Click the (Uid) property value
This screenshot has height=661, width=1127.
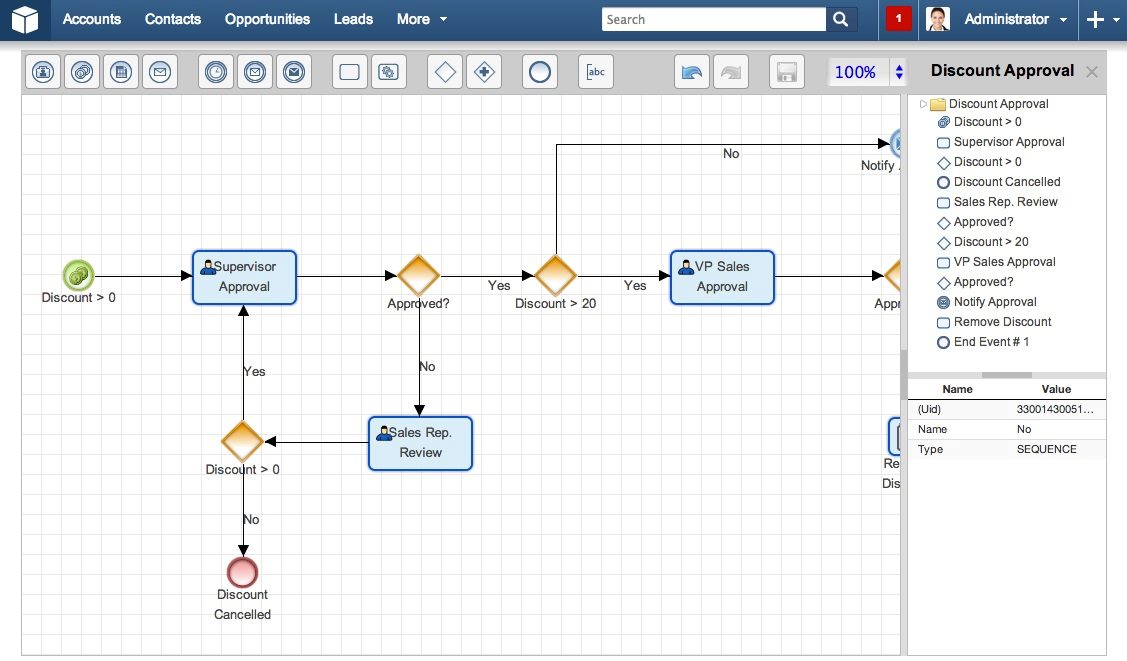(x=1055, y=410)
